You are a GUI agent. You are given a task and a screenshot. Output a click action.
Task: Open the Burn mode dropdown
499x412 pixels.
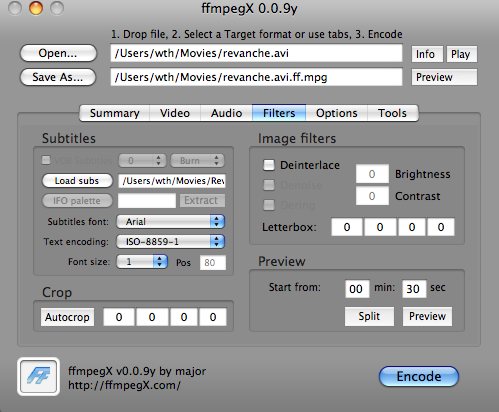point(197,161)
